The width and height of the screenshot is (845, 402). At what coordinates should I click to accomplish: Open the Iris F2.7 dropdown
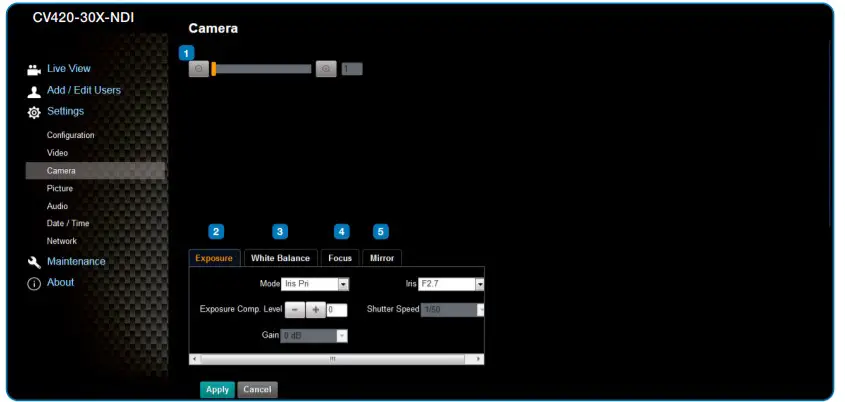pos(451,284)
